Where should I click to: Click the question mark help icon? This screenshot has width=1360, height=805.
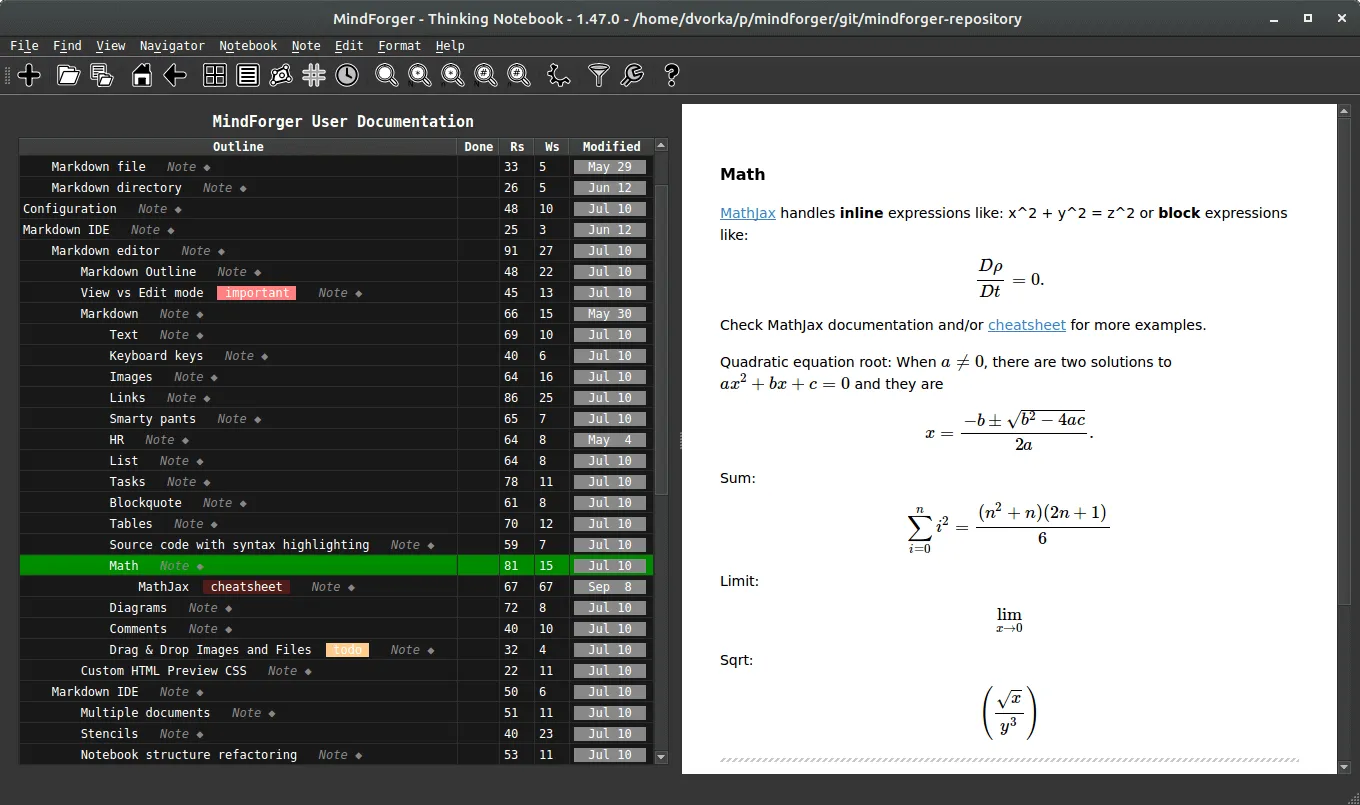[672, 75]
